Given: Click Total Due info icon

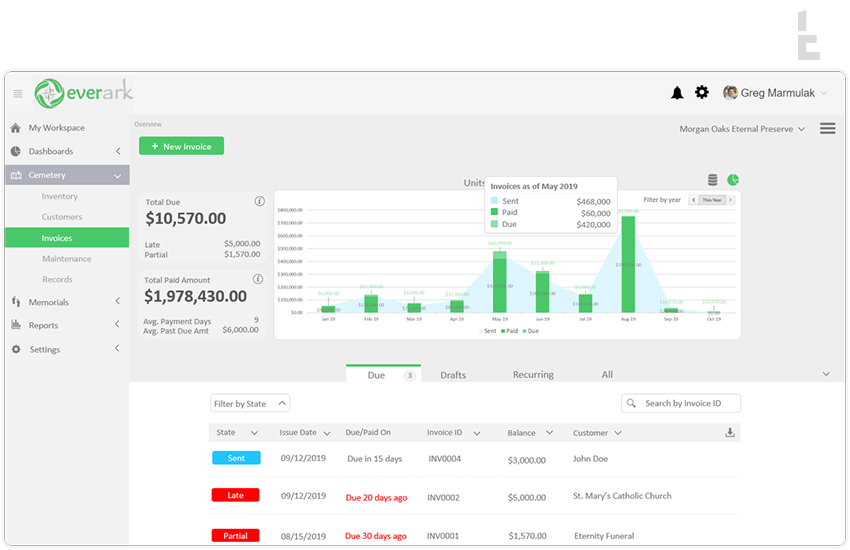Looking at the screenshot, I should point(259,201).
